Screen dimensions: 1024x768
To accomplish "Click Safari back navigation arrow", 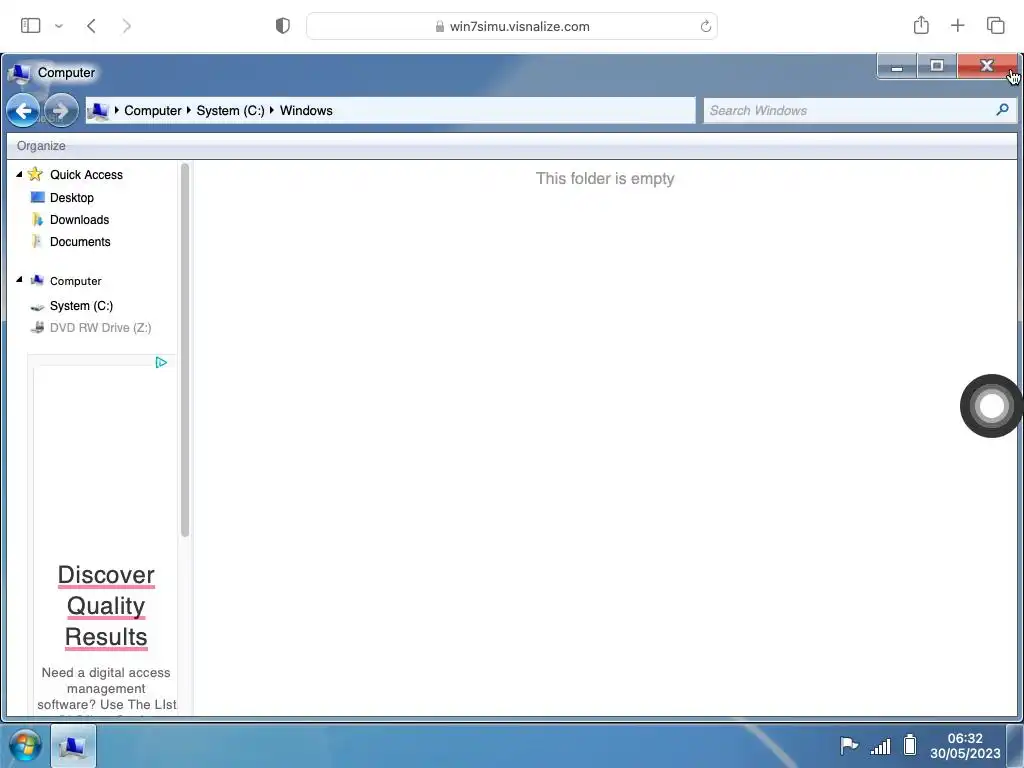I will (x=91, y=25).
